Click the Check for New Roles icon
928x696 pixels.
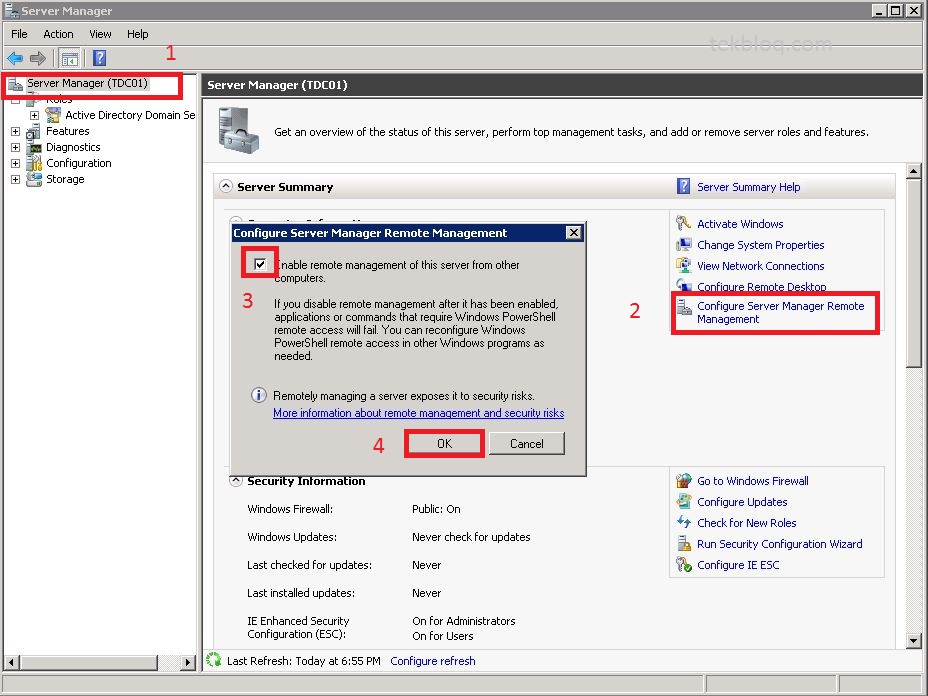pos(684,523)
